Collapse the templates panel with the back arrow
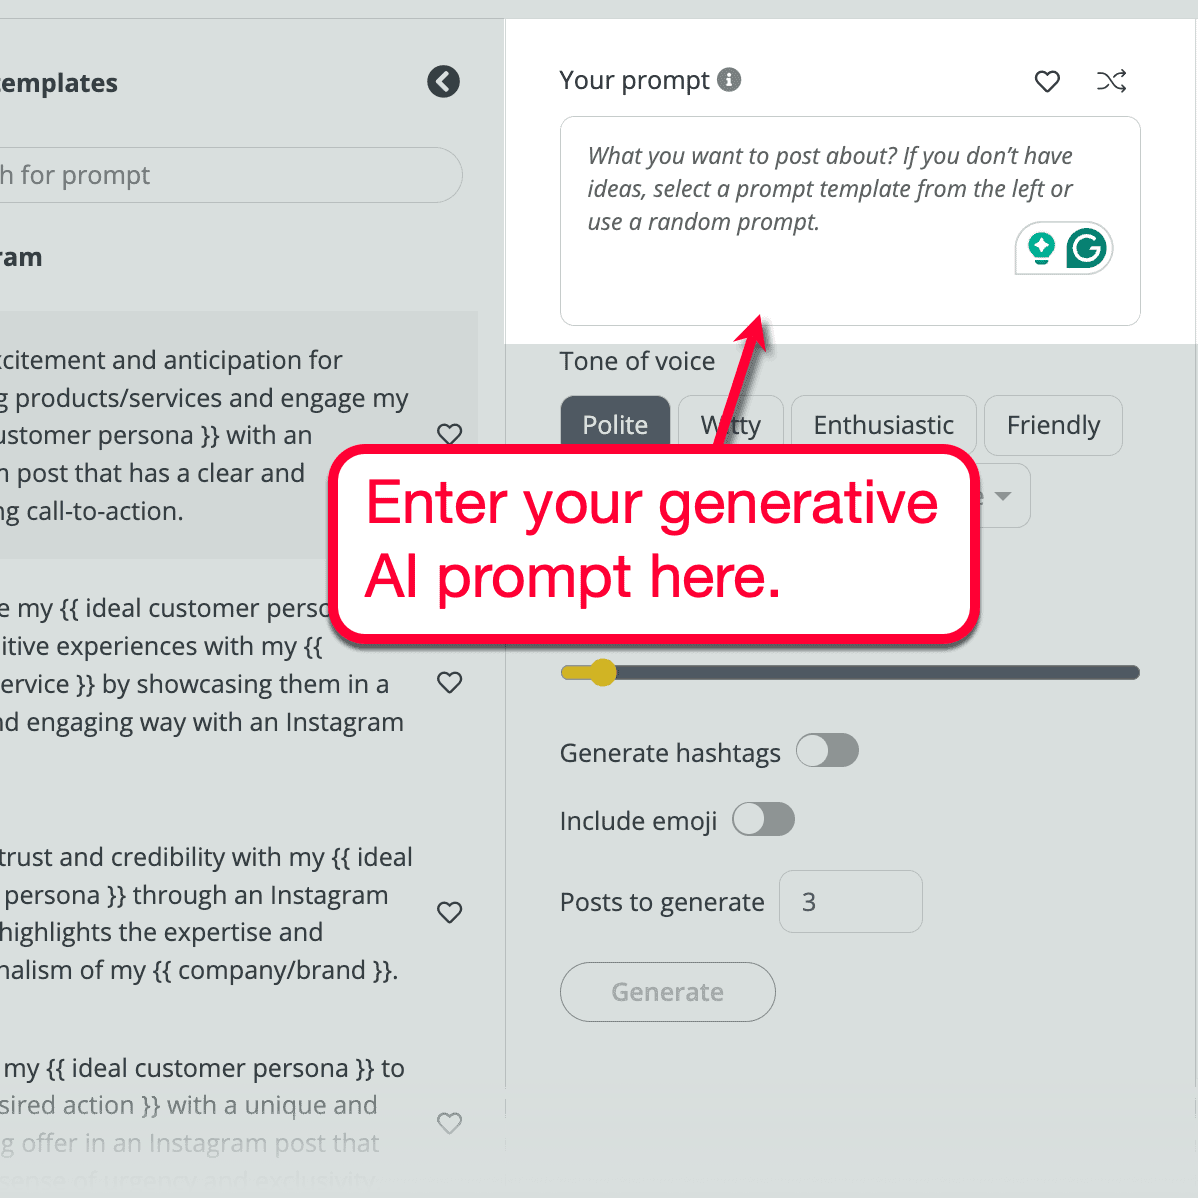Image resolution: width=1198 pixels, height=1198 pixels. pyautogui.click(x=443, y=81)
